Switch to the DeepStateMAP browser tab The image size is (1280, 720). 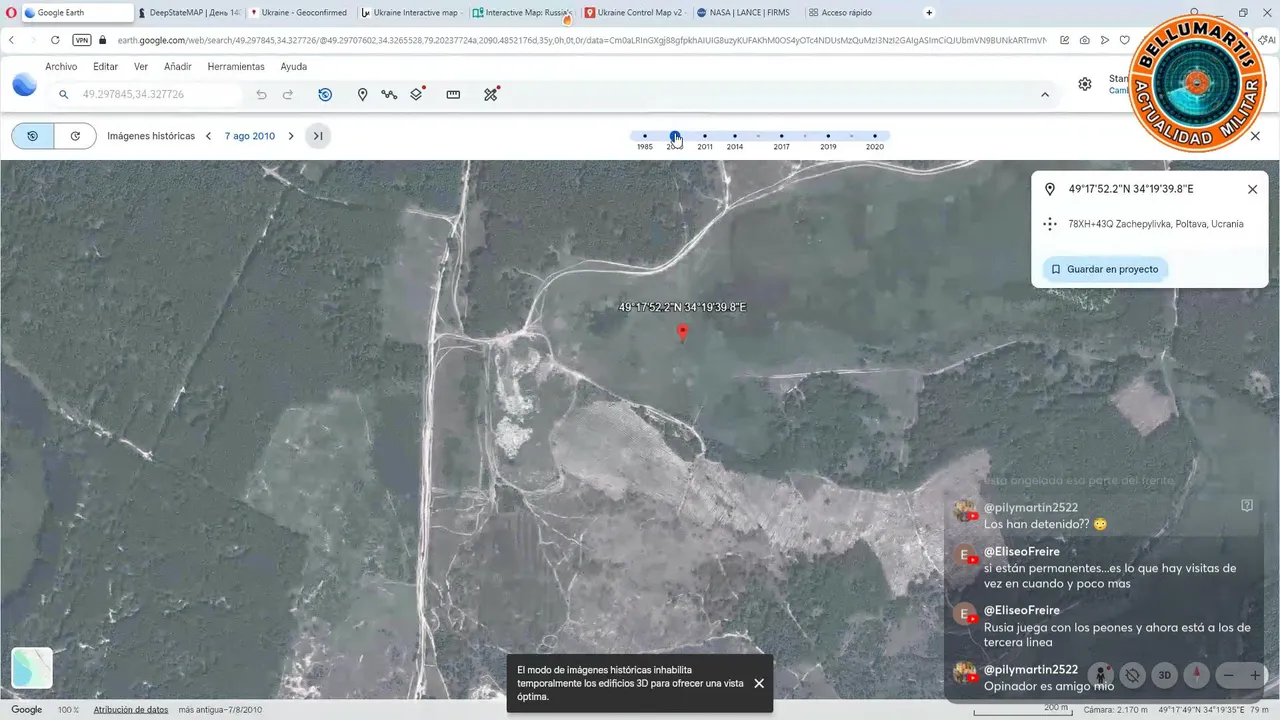[189, 13]
